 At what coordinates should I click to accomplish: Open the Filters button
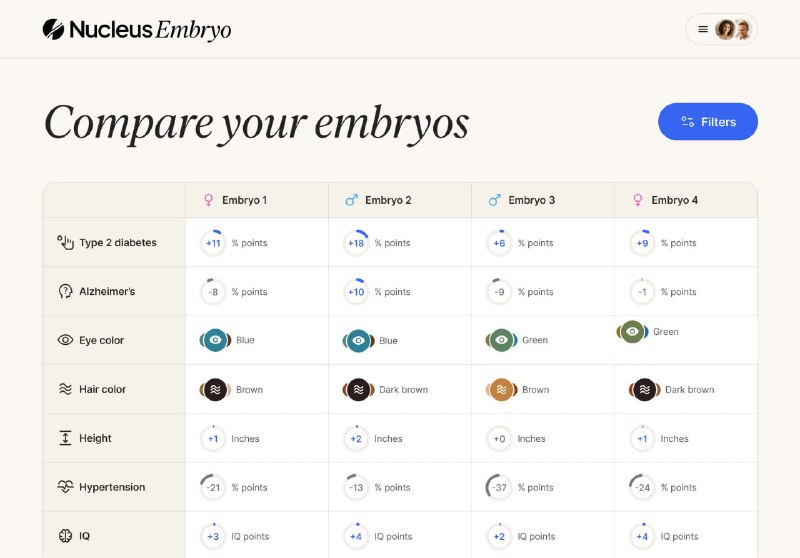pos(708,121)
